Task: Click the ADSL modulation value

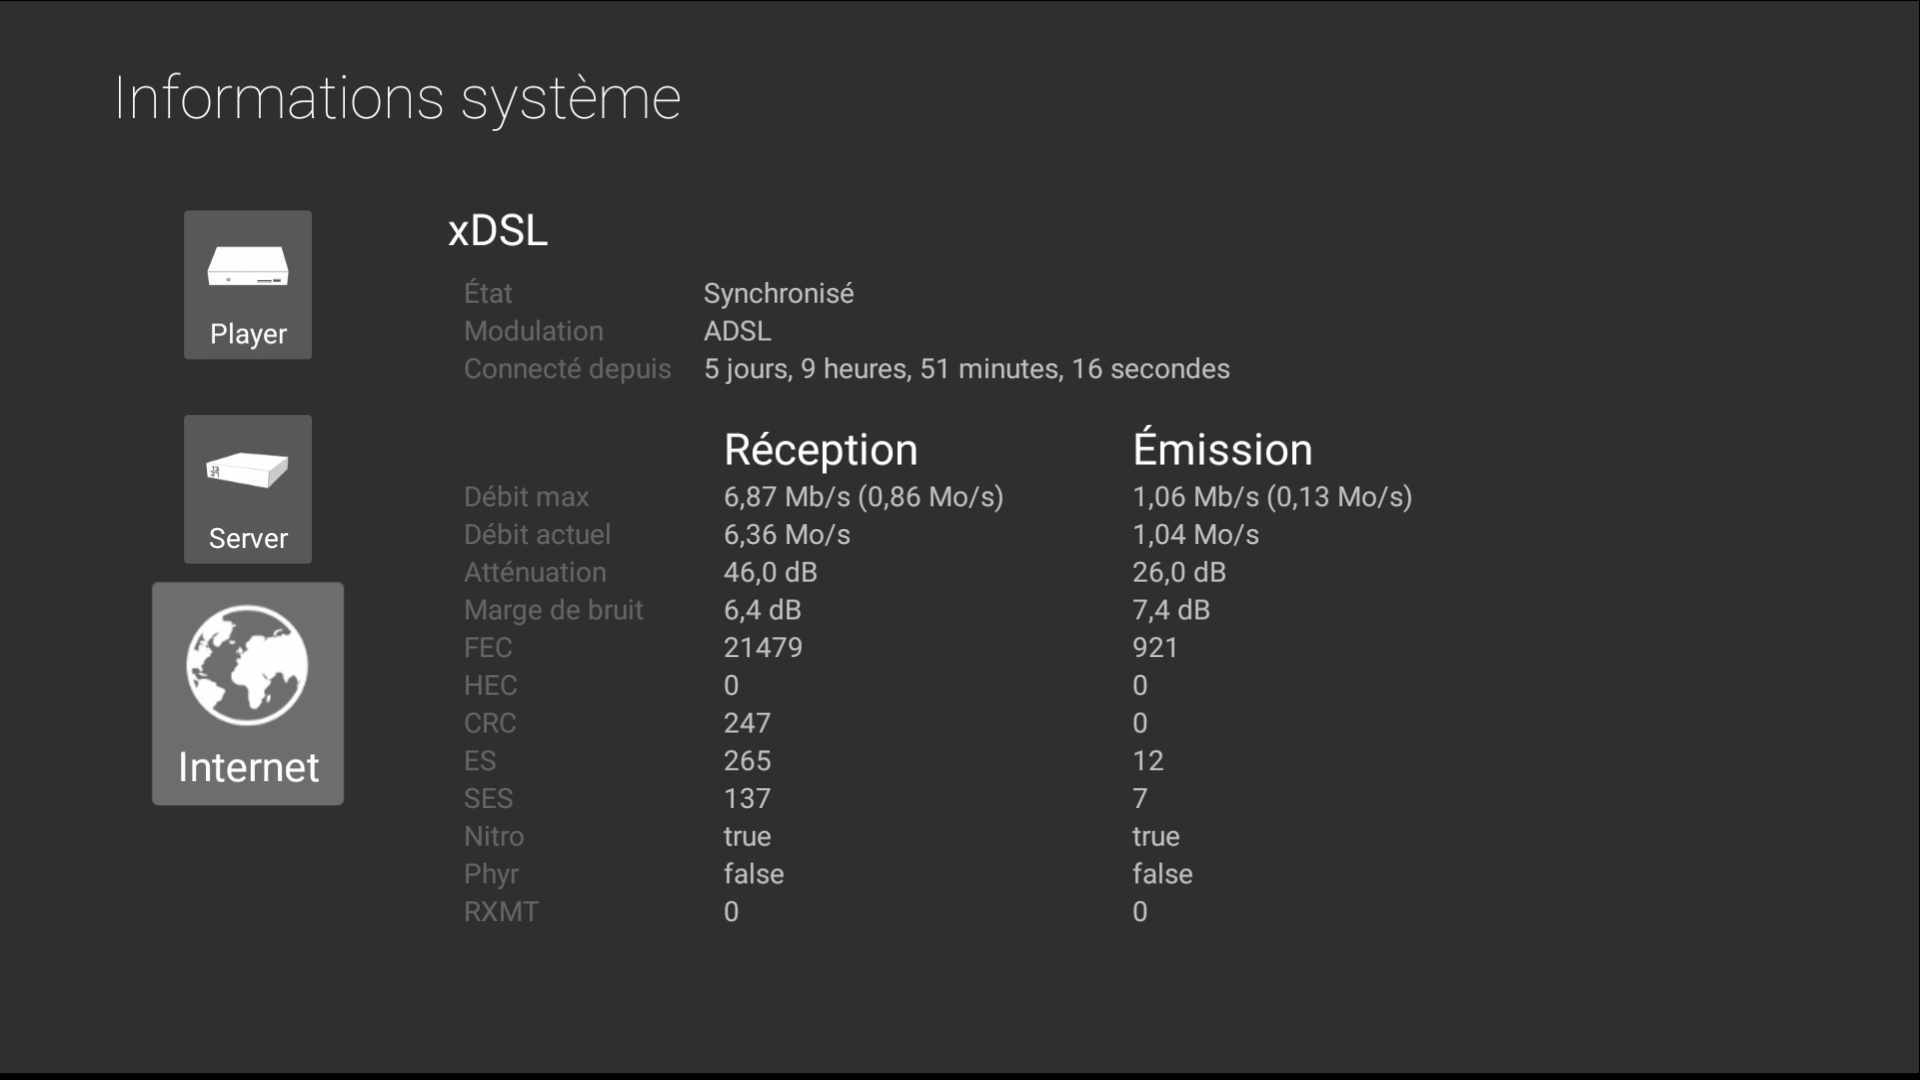Action: (x=737, y=331)
